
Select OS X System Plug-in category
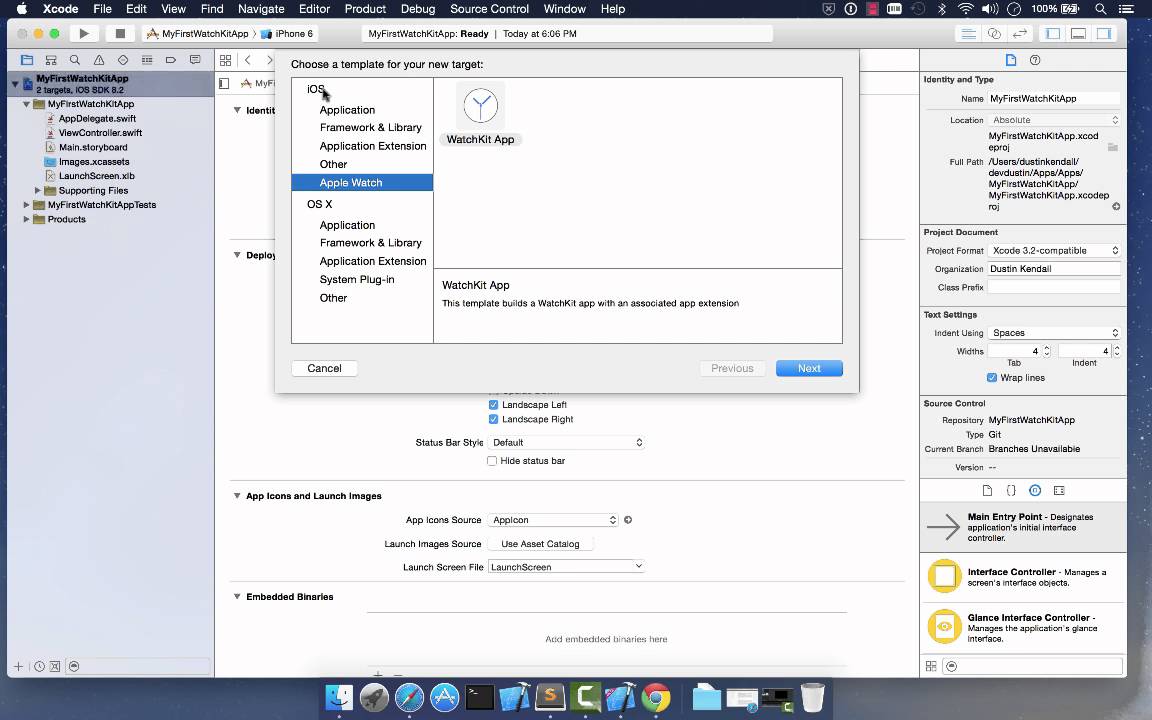click(356, 279)
